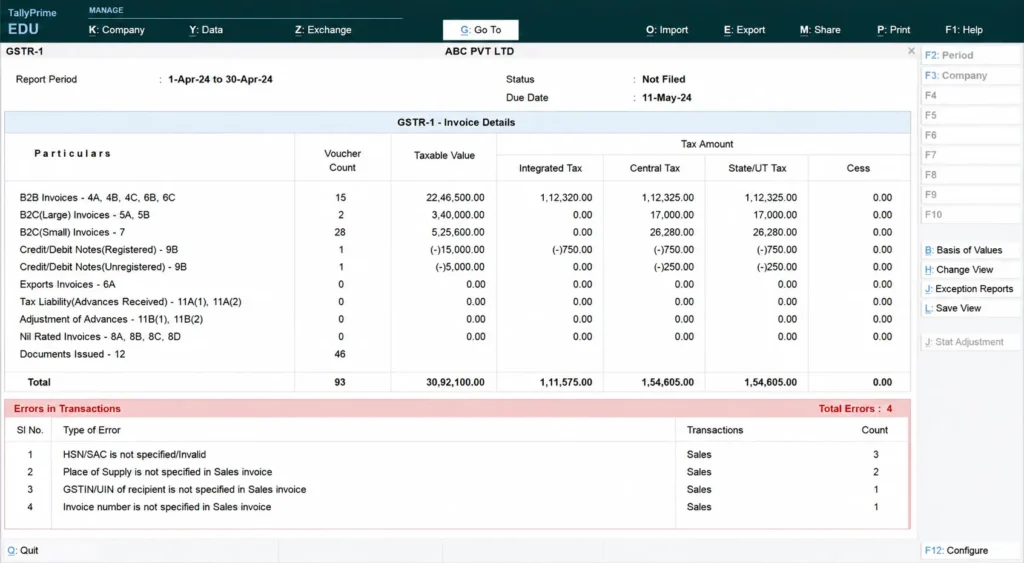Click Q: Quit at the bottom
The width and height of the screenshot is (1024, 563).
pyautogui.click(x=23, y=551)
